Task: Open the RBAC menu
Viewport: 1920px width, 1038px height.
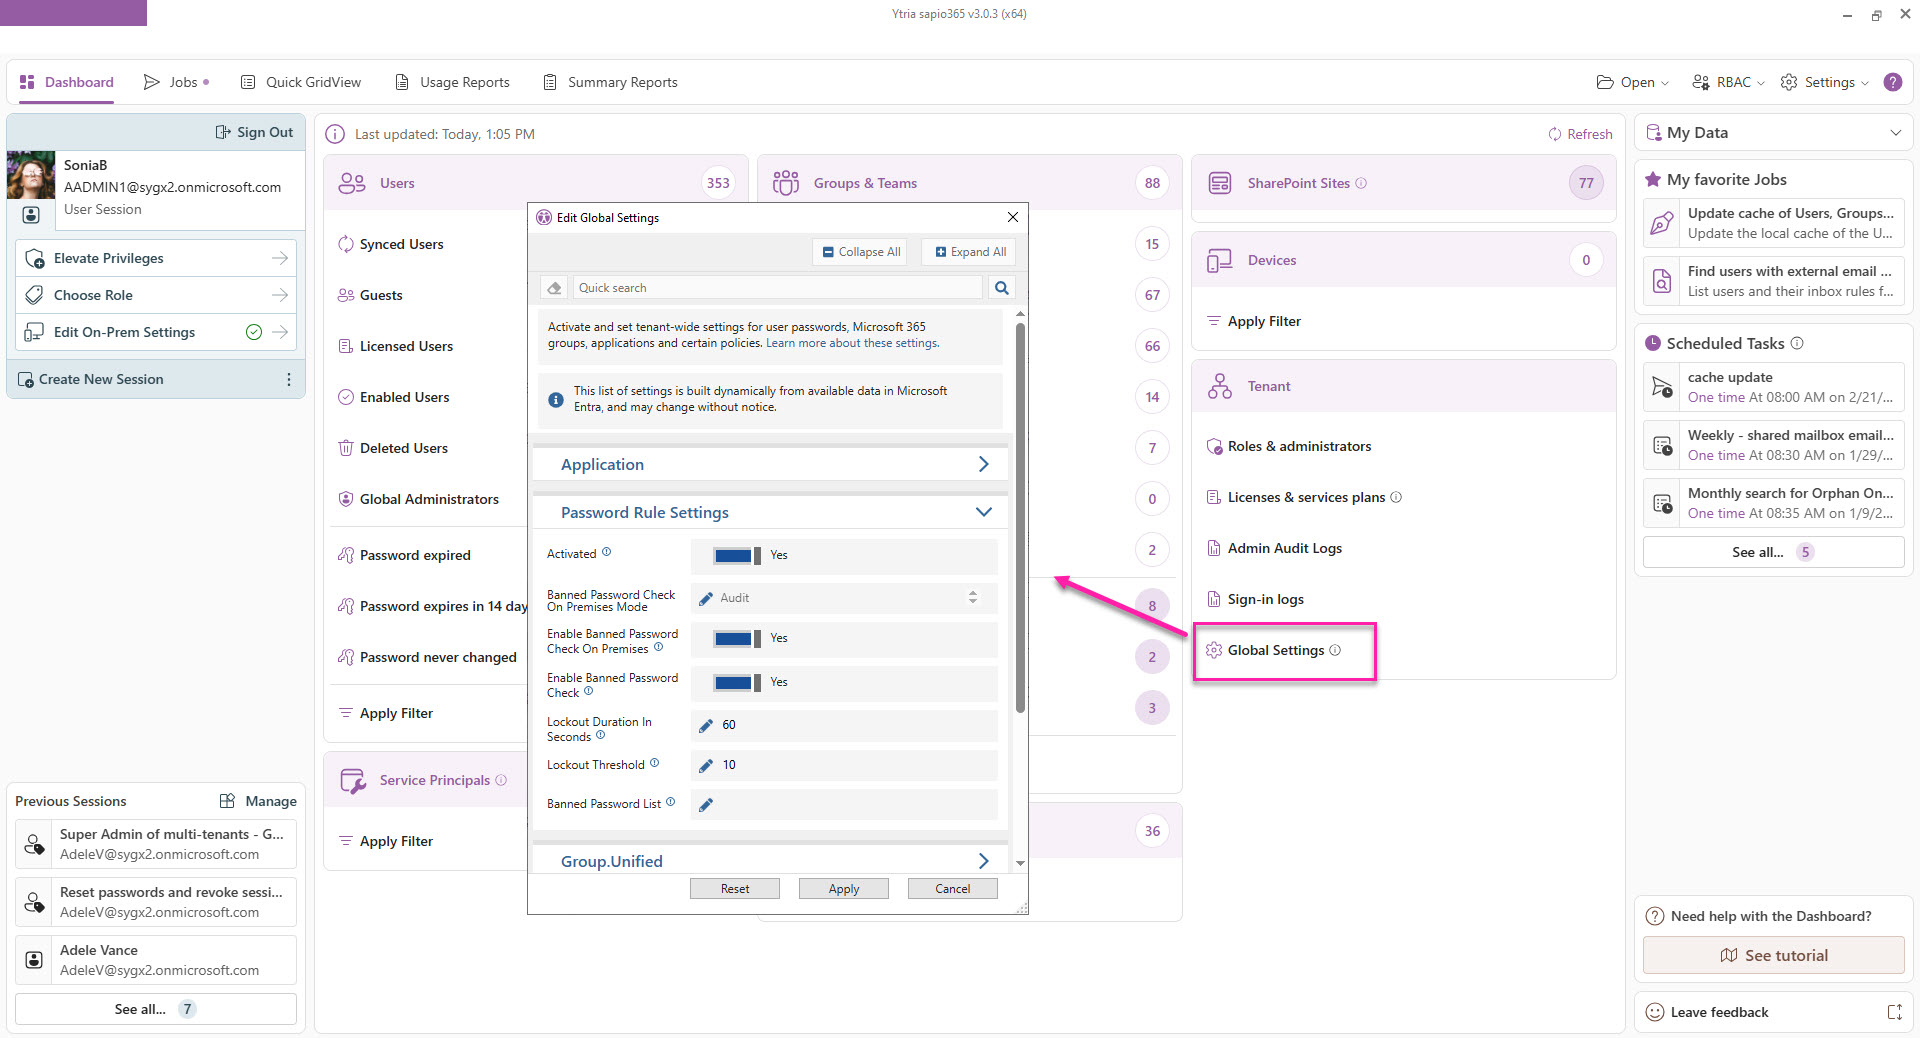Action: (x=1728, y=82)
